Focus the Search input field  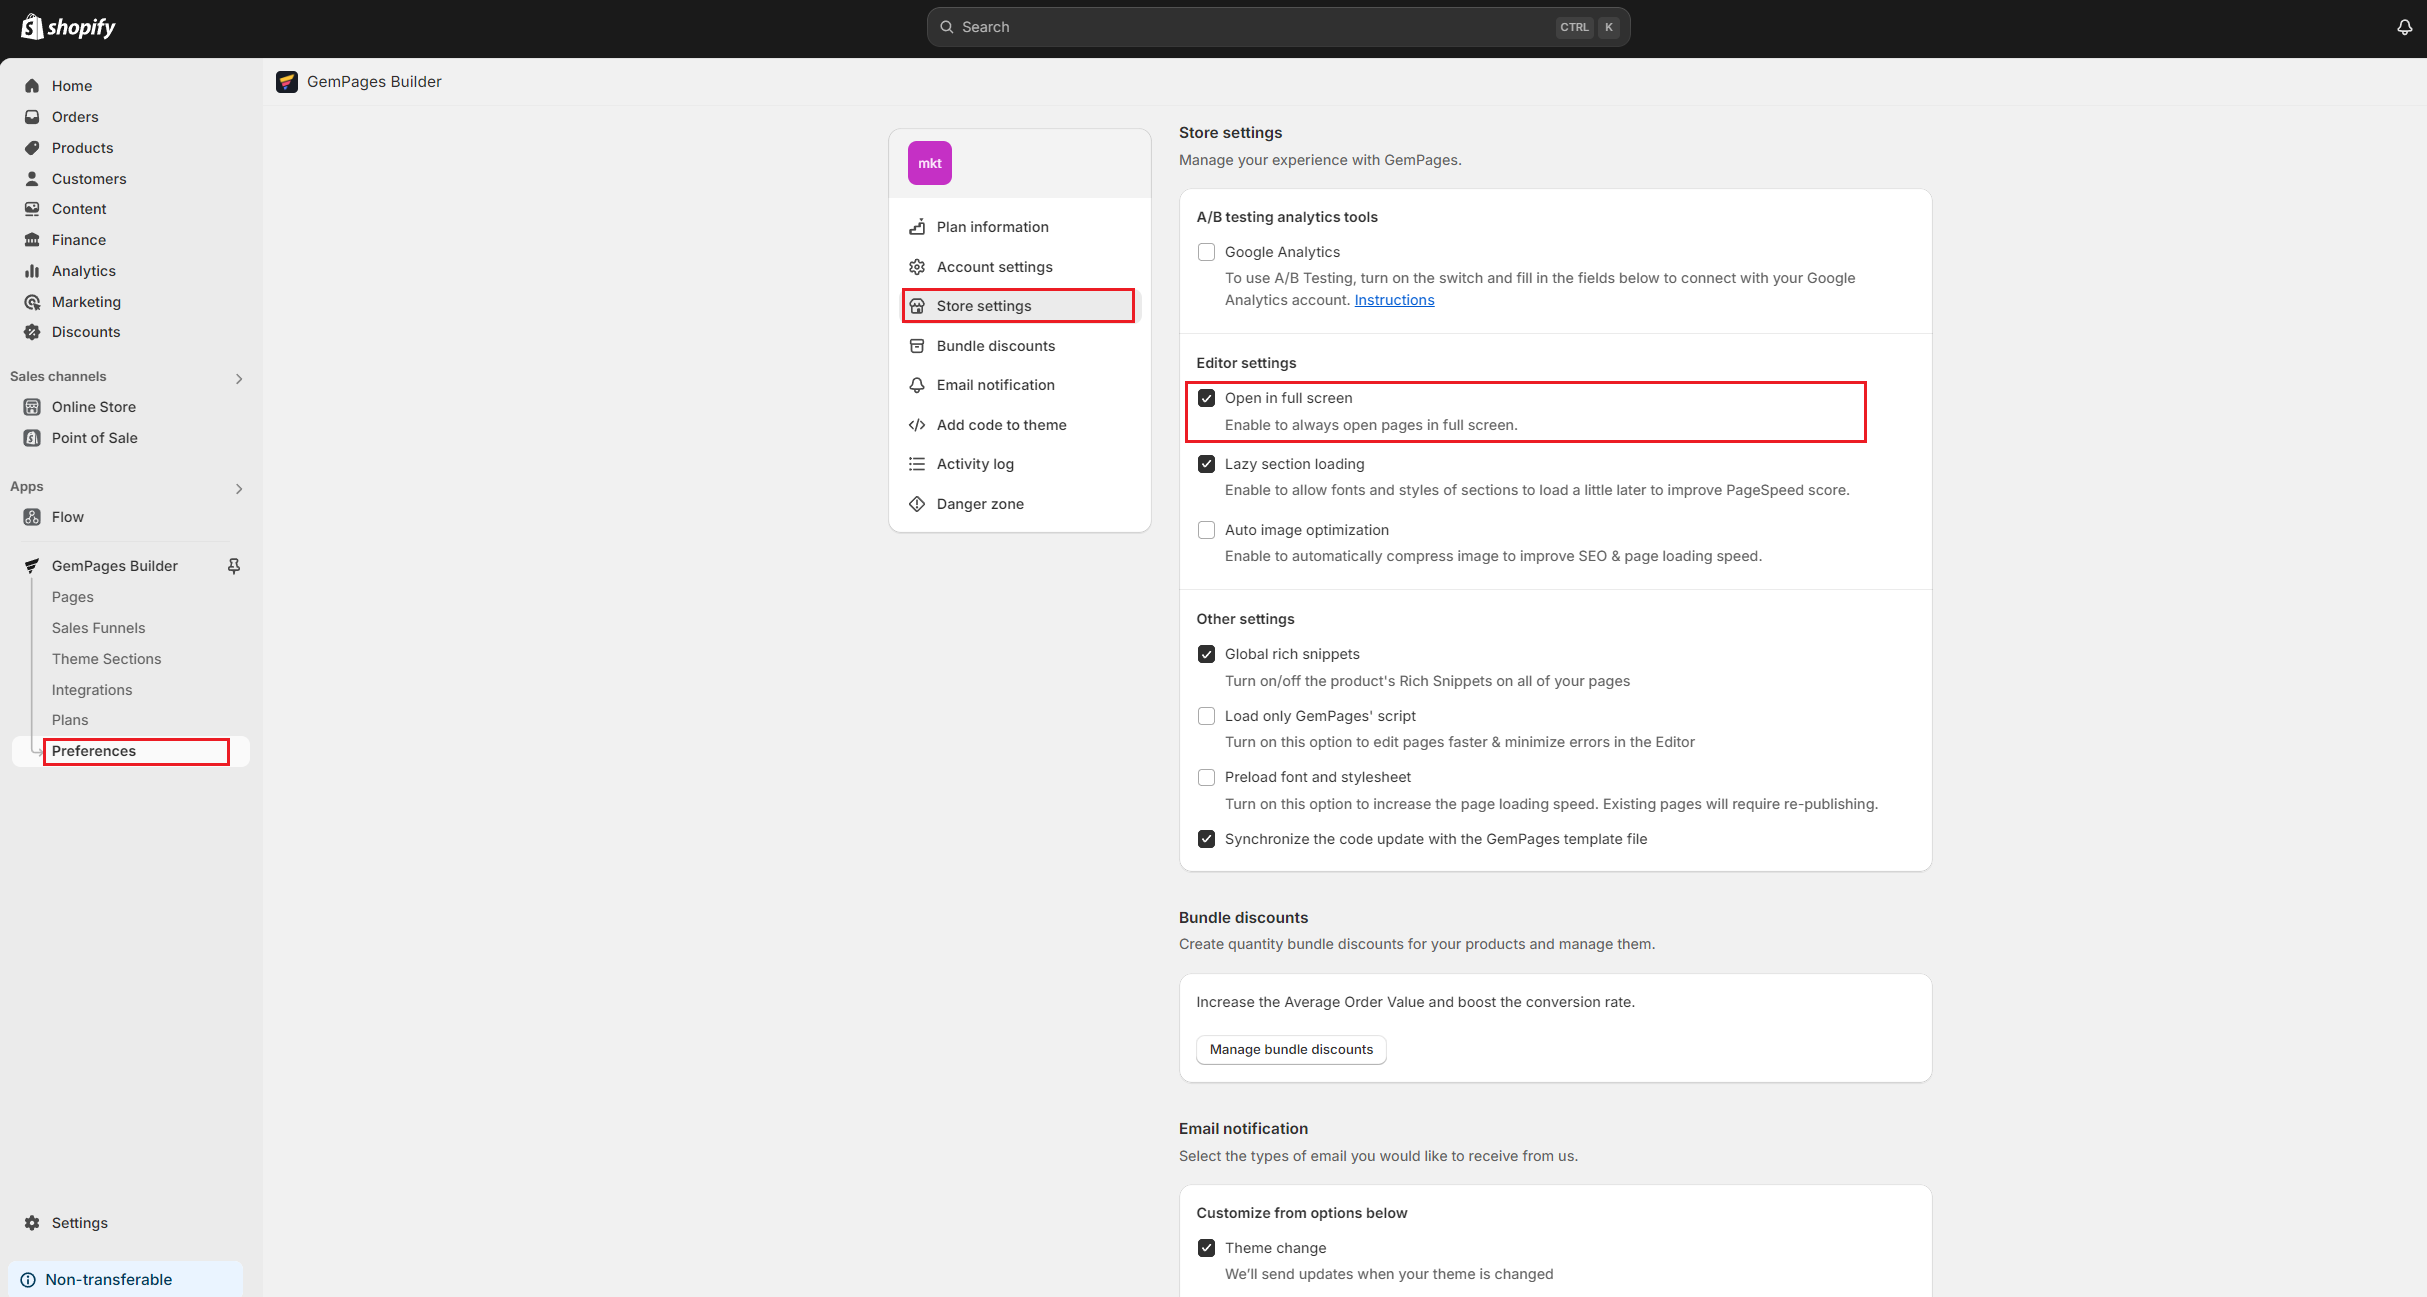(1250, 27)
